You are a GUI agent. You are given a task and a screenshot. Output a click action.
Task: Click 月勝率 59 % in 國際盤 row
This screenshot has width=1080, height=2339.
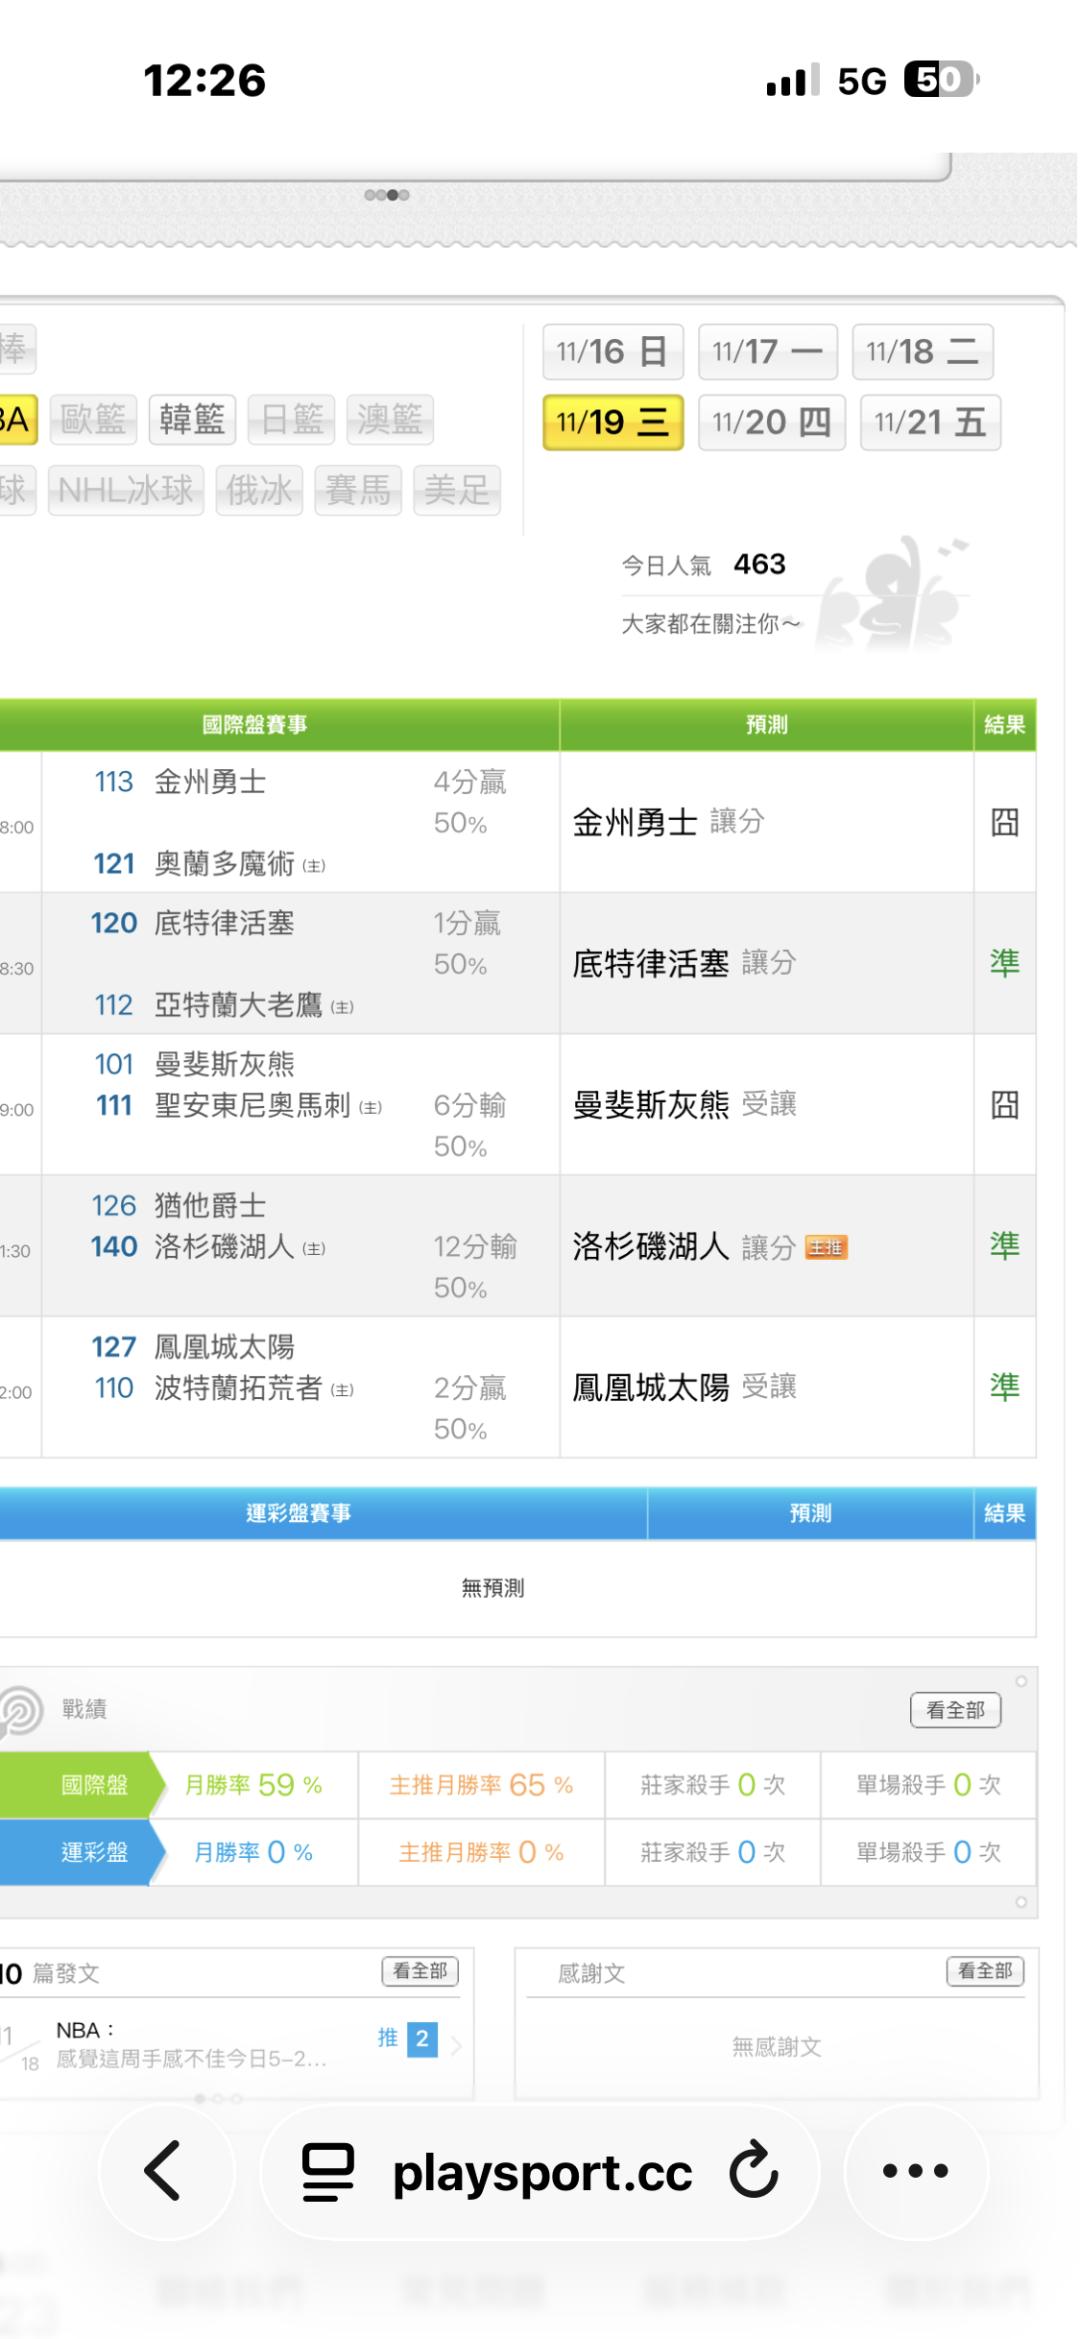[254, 1785]
